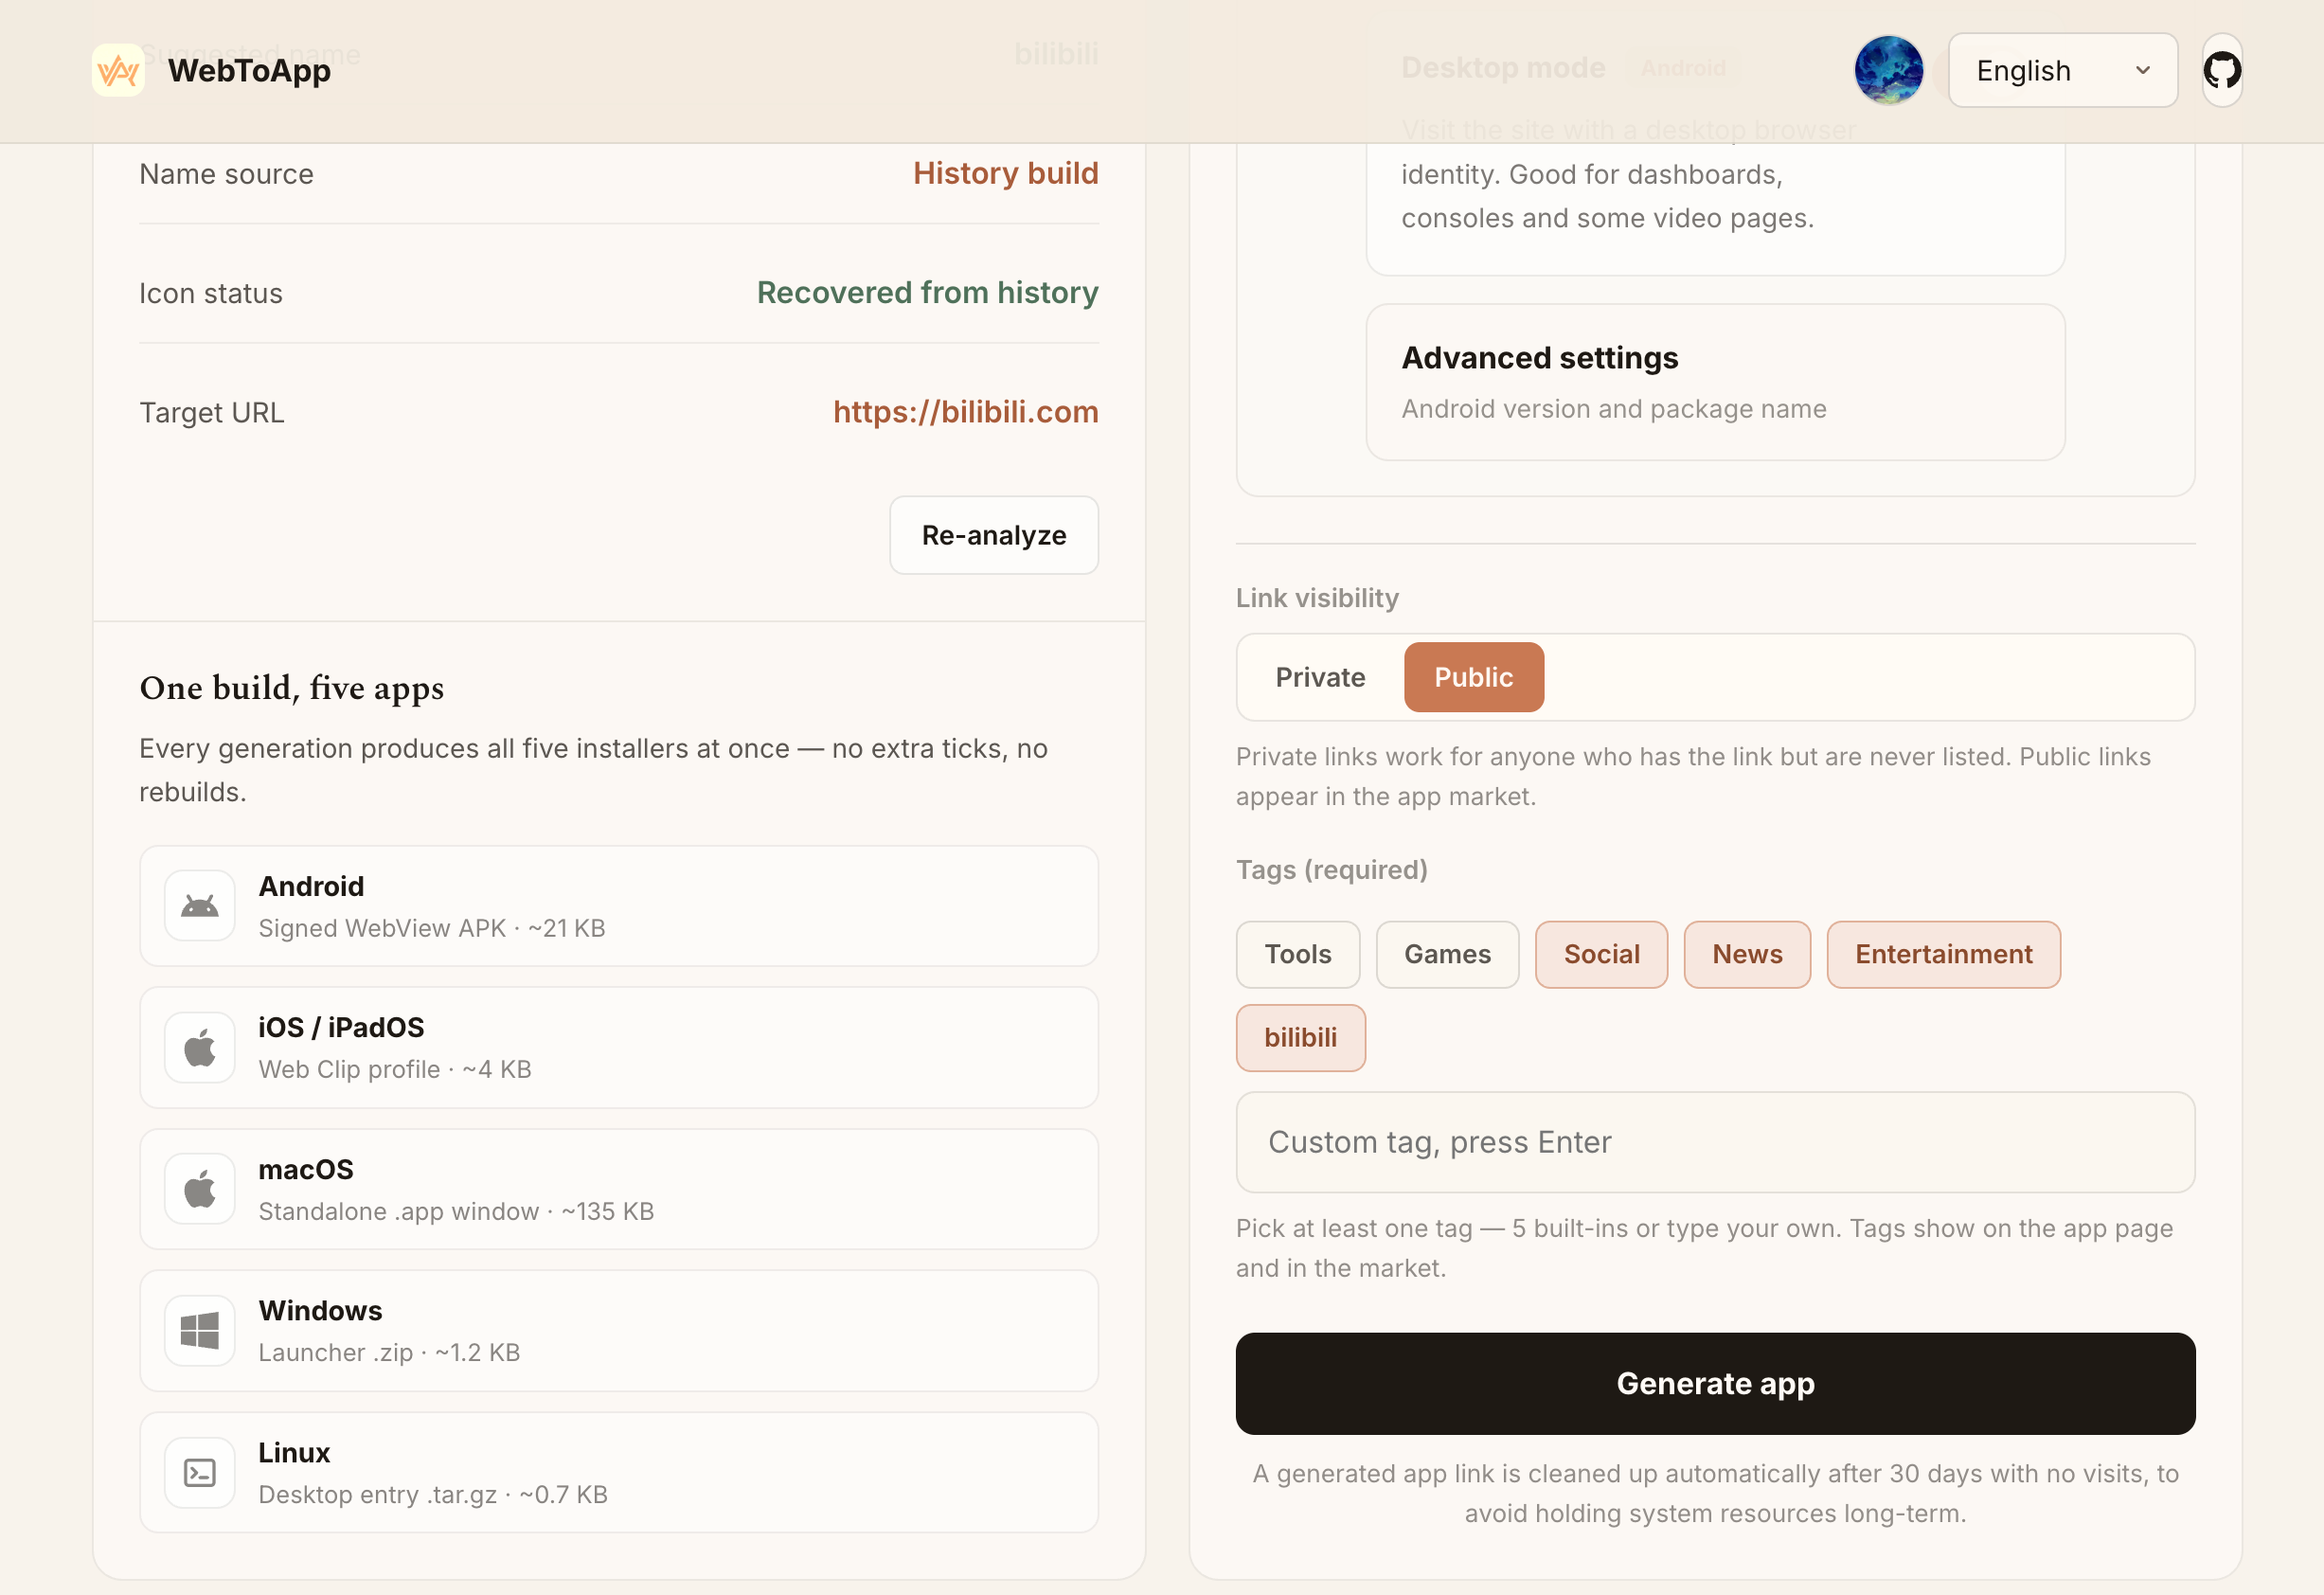The width and height of the screenshot is (2324, 1595).
Task: Click the Link visibility label
Action: tap(1317, 598)
